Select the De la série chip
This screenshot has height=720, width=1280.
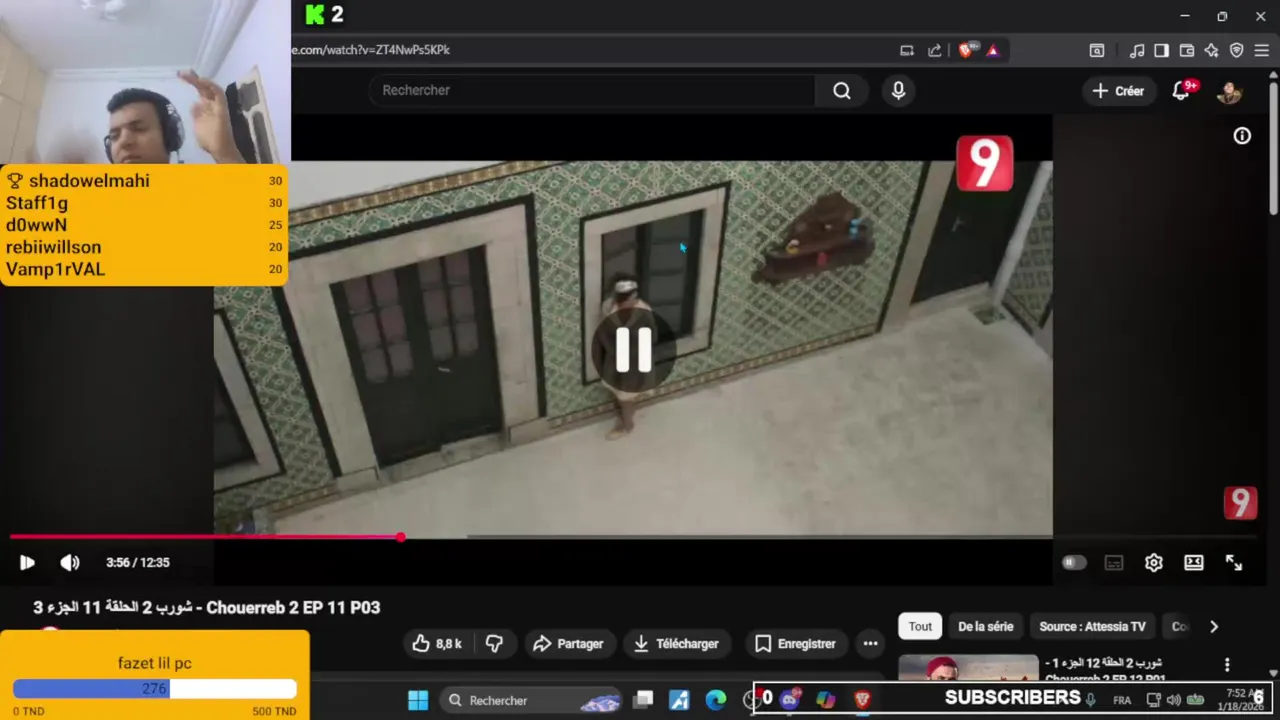click(985, 627)
